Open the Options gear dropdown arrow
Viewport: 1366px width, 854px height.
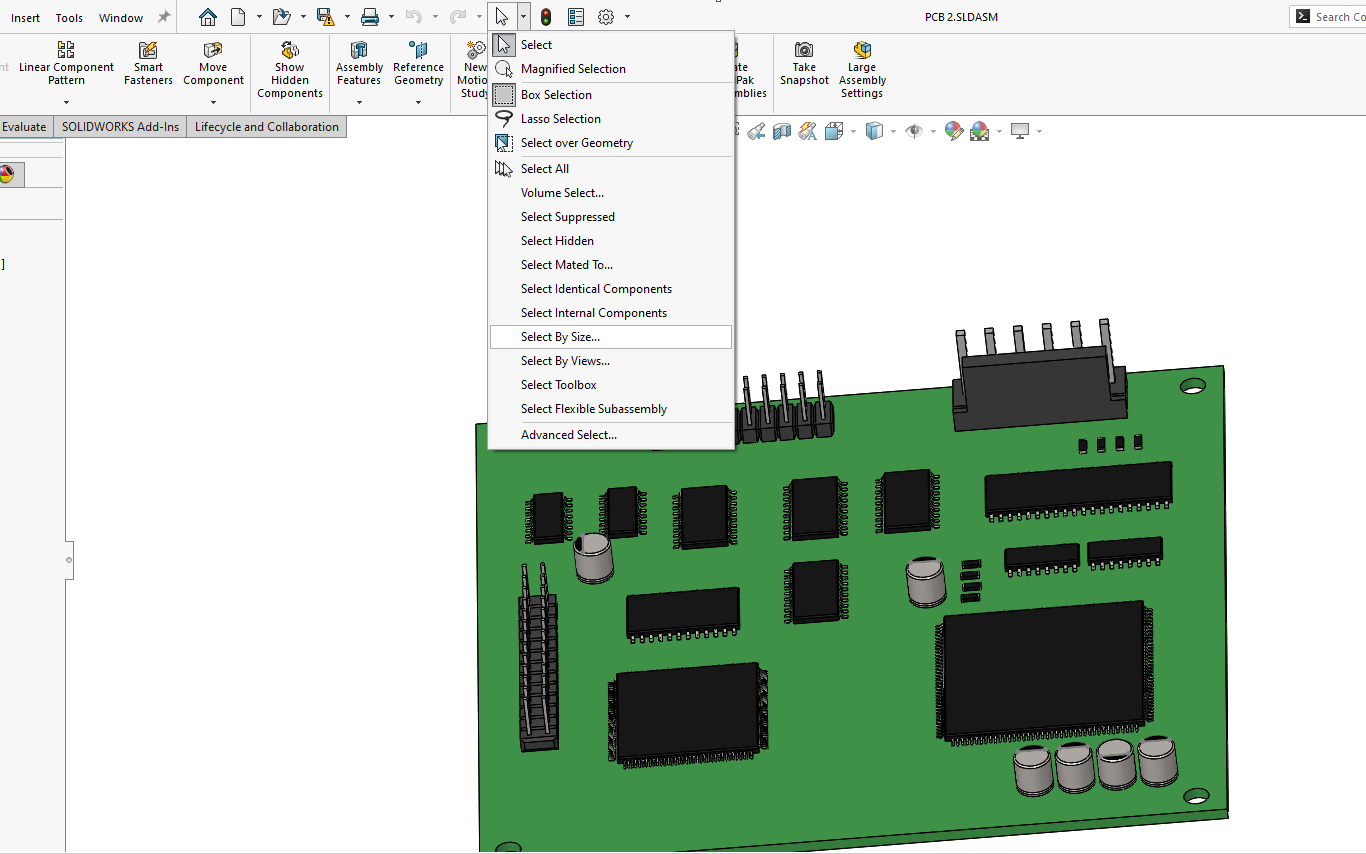point(627,17)
